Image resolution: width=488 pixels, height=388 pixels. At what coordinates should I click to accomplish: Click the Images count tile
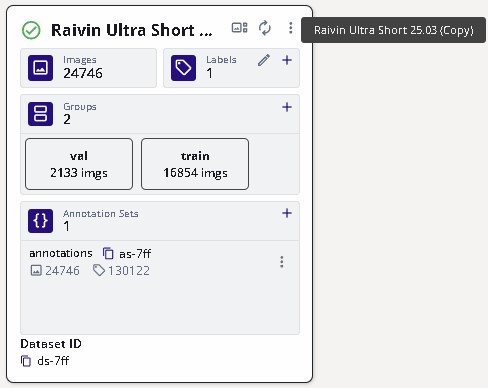(x=88, y=68)
